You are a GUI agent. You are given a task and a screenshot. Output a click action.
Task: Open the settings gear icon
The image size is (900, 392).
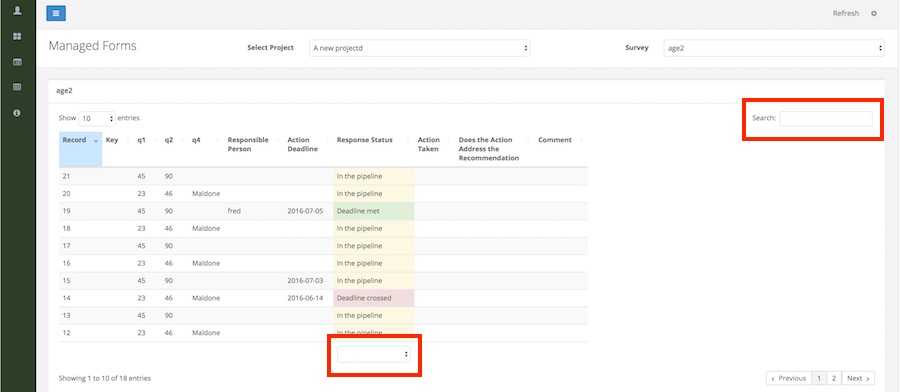(874, 13)
